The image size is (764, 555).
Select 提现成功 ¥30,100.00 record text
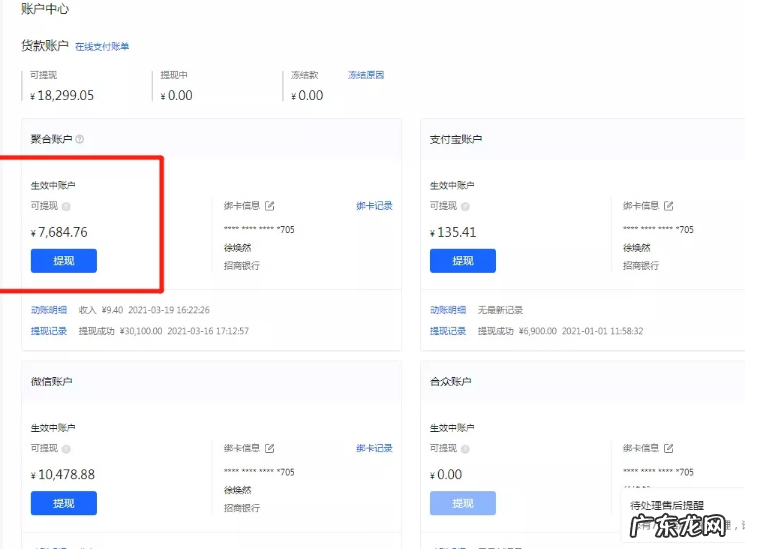point(164,331)
